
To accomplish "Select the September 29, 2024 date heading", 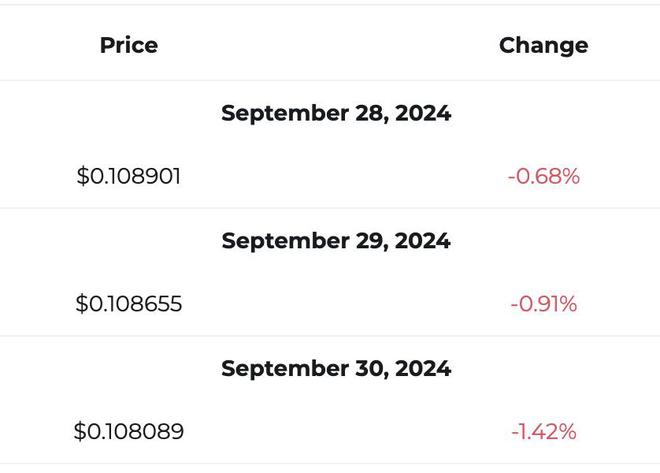I will 336,241.
